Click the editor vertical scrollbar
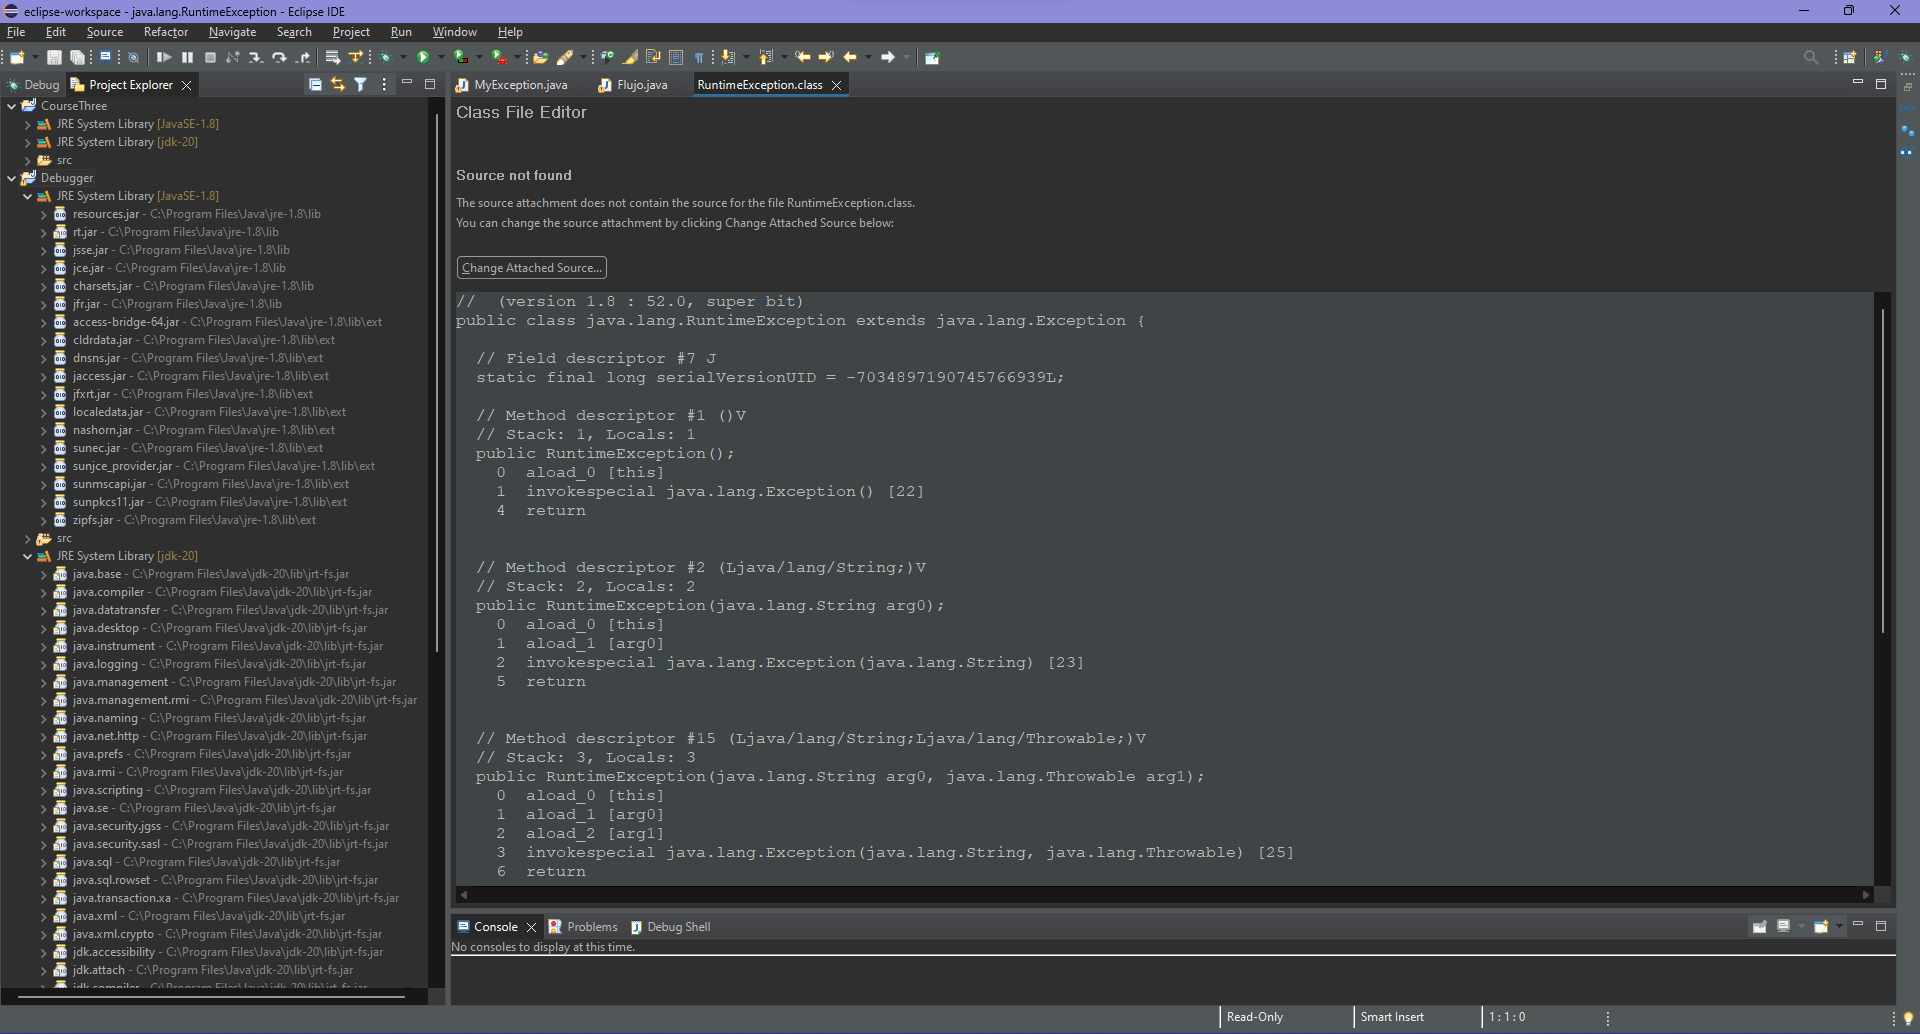 pos(1882,470)
